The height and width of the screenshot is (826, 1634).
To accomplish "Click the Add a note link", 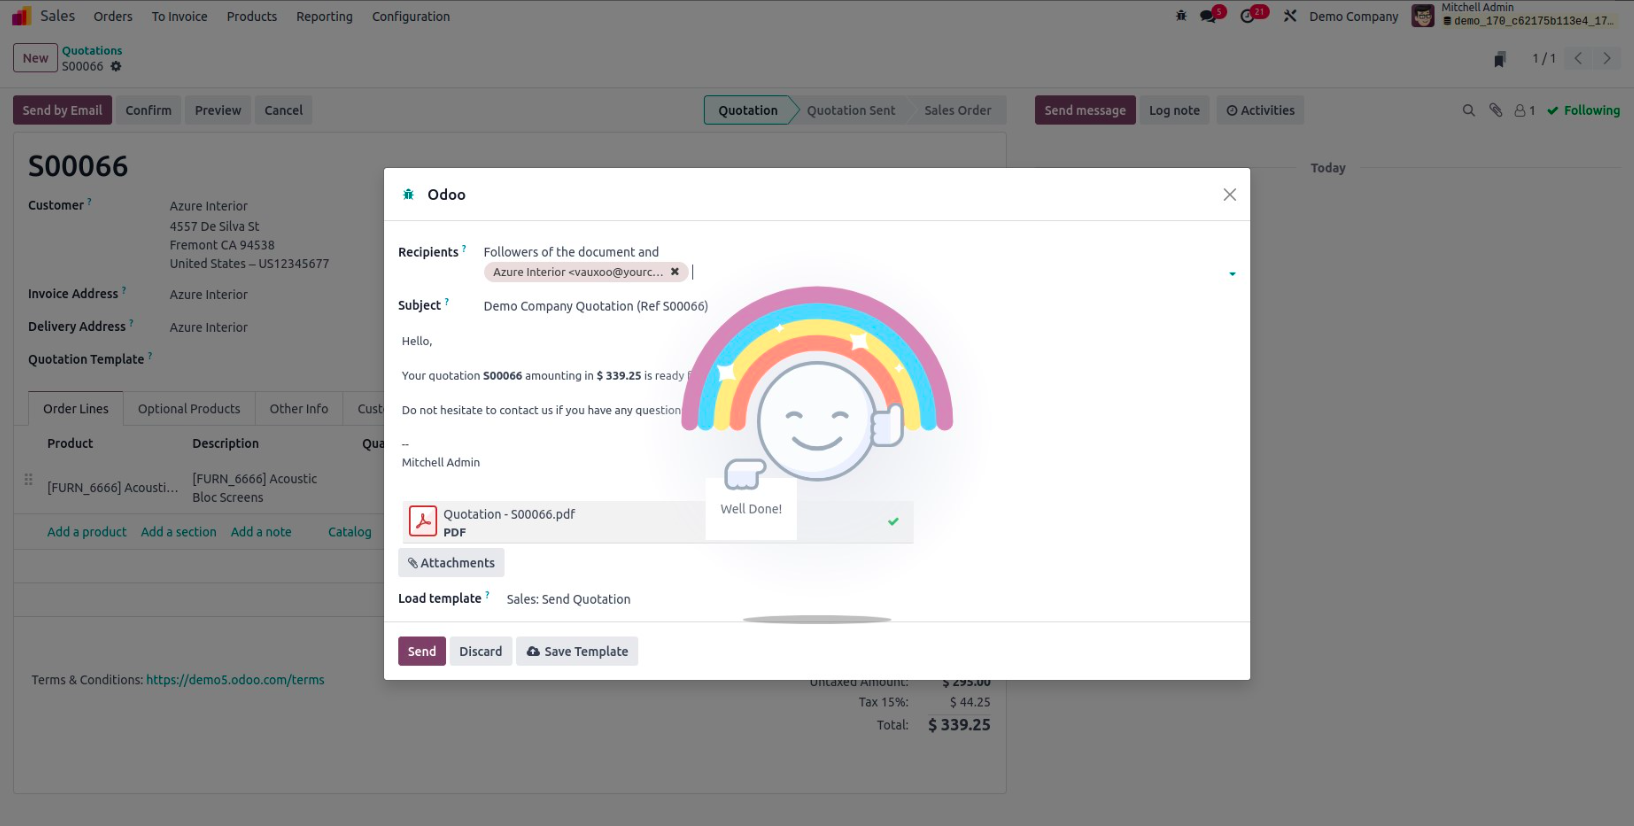I will 261,532.
